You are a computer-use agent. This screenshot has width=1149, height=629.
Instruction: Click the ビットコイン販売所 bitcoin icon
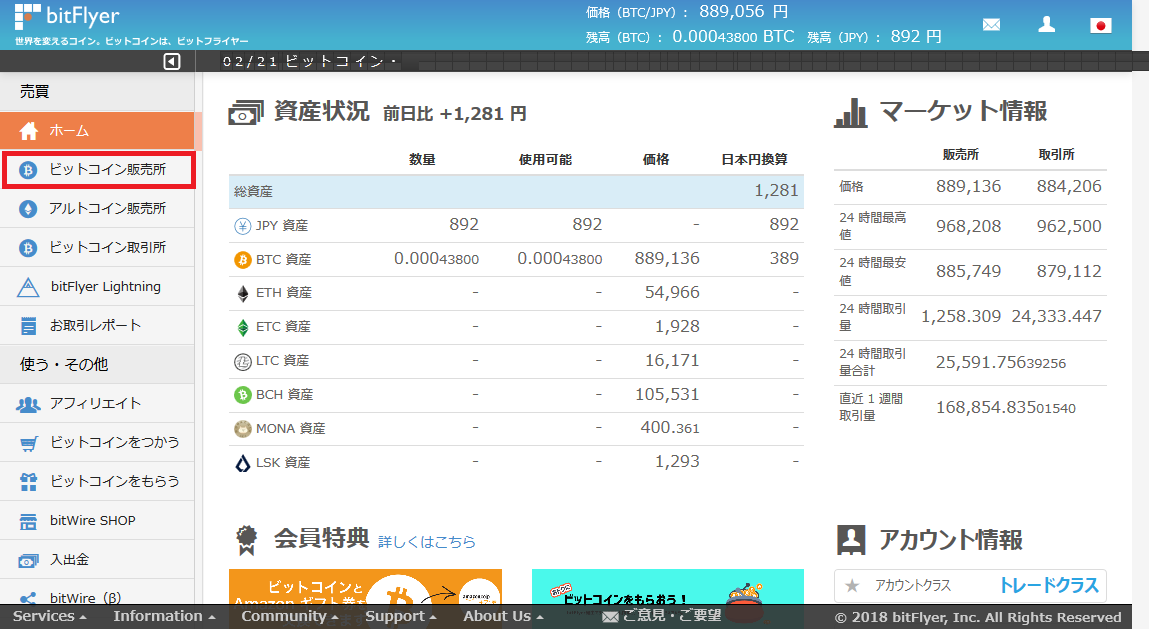coord(28,170)
